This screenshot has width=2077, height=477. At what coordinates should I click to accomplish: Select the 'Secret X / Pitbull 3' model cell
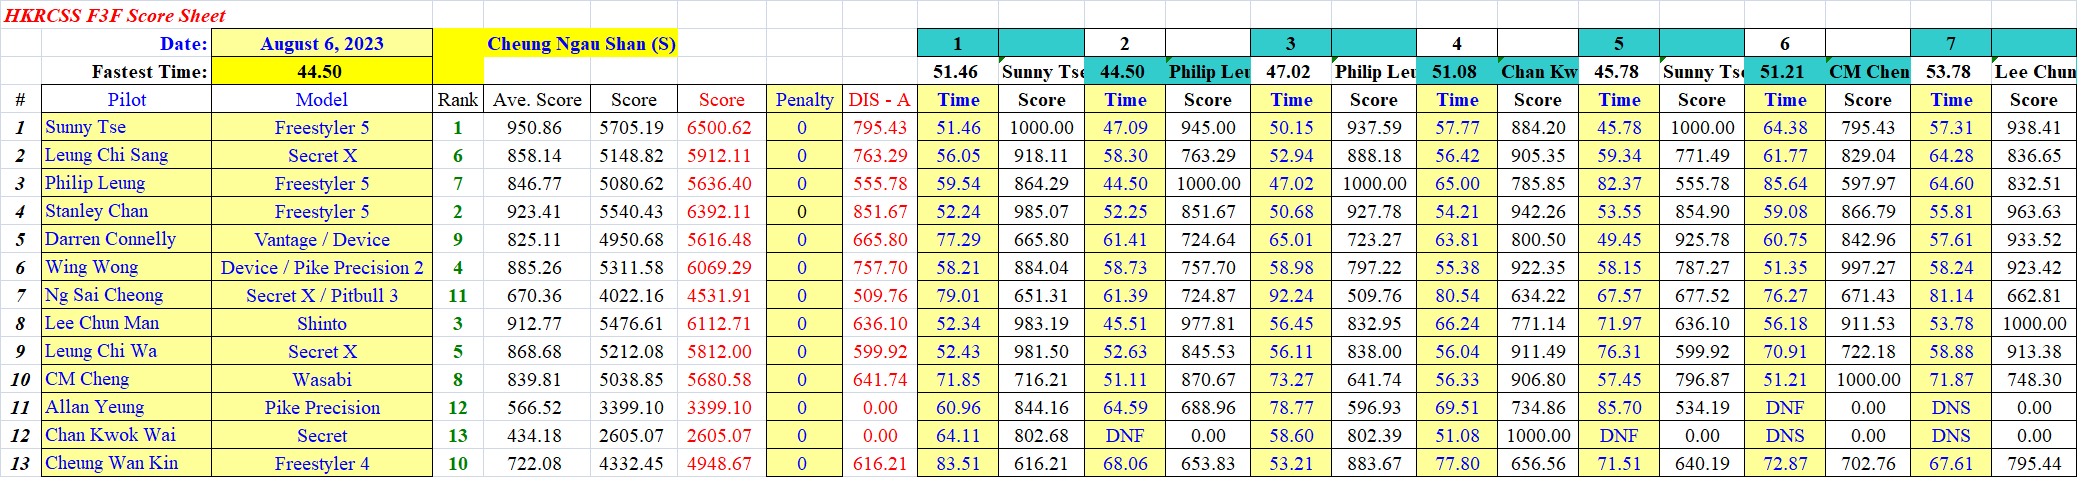click(322, 295)
